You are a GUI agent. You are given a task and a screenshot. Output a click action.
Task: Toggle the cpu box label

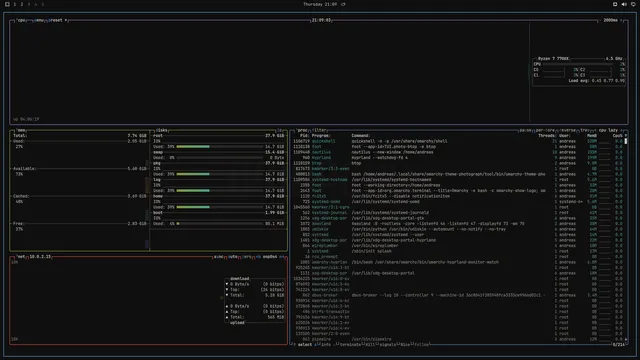pos(21,20)
